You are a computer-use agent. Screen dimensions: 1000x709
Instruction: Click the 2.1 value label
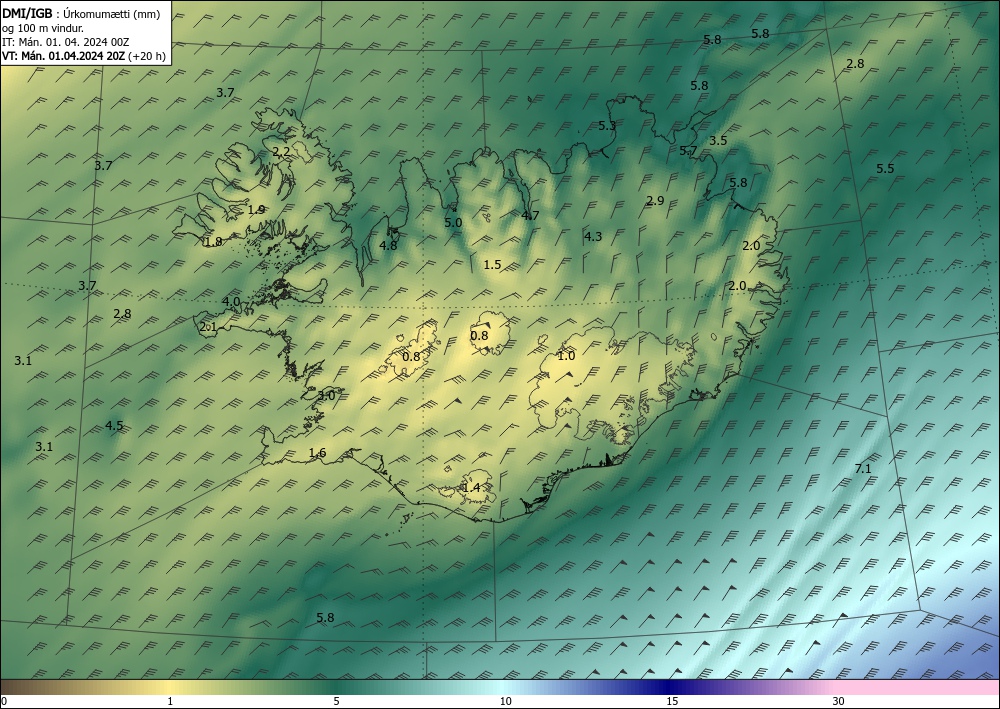[209, 327]
